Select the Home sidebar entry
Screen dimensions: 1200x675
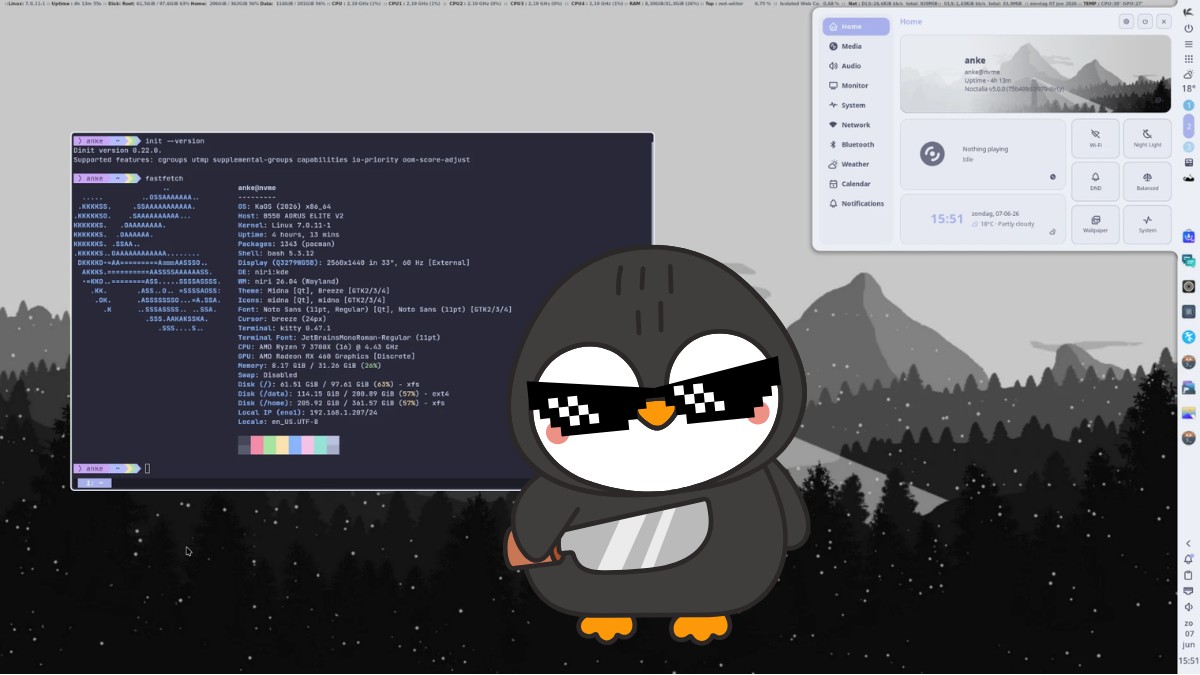click(x=856, y=27)
